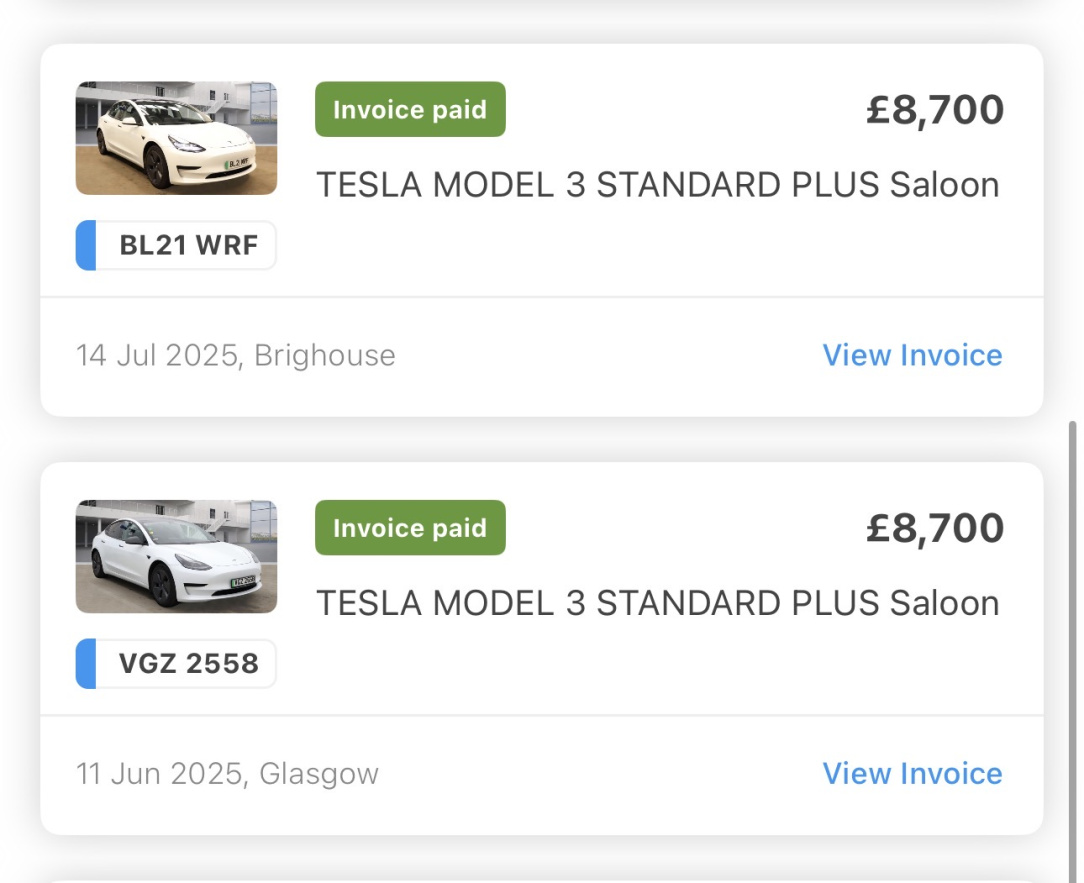The height and width of the screenshot is (883, 1084).
Task: Click £8,700 price on BL21 WRF card
Action: pyautogui.click(x=935, y=110)
